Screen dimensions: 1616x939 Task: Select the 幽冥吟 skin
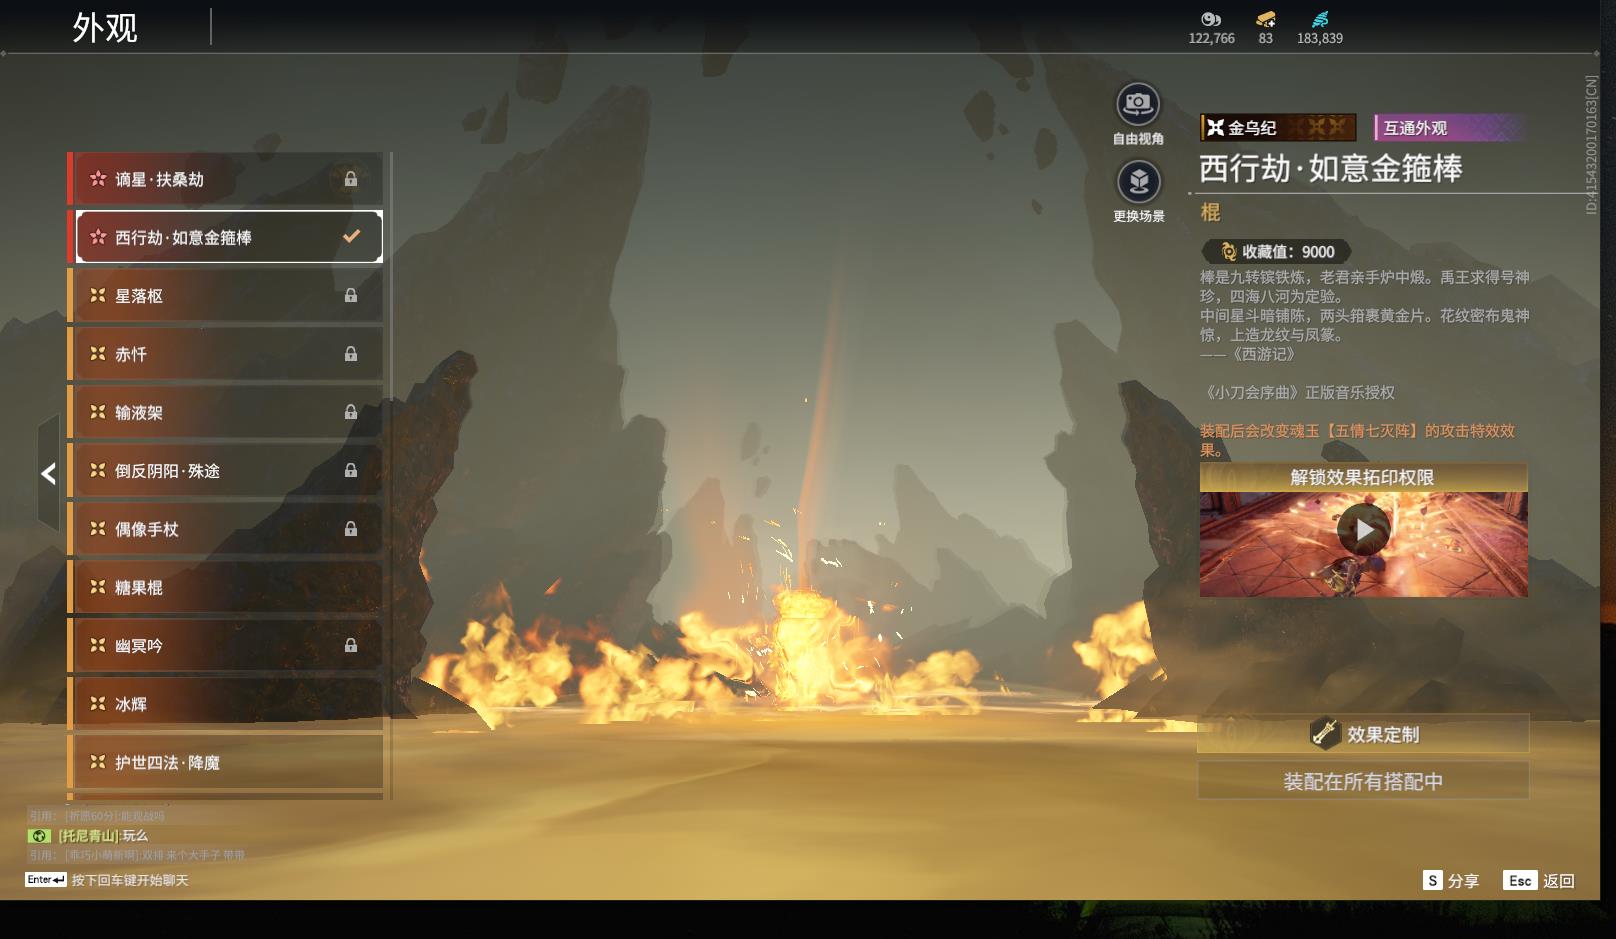[x=225, y=646]
